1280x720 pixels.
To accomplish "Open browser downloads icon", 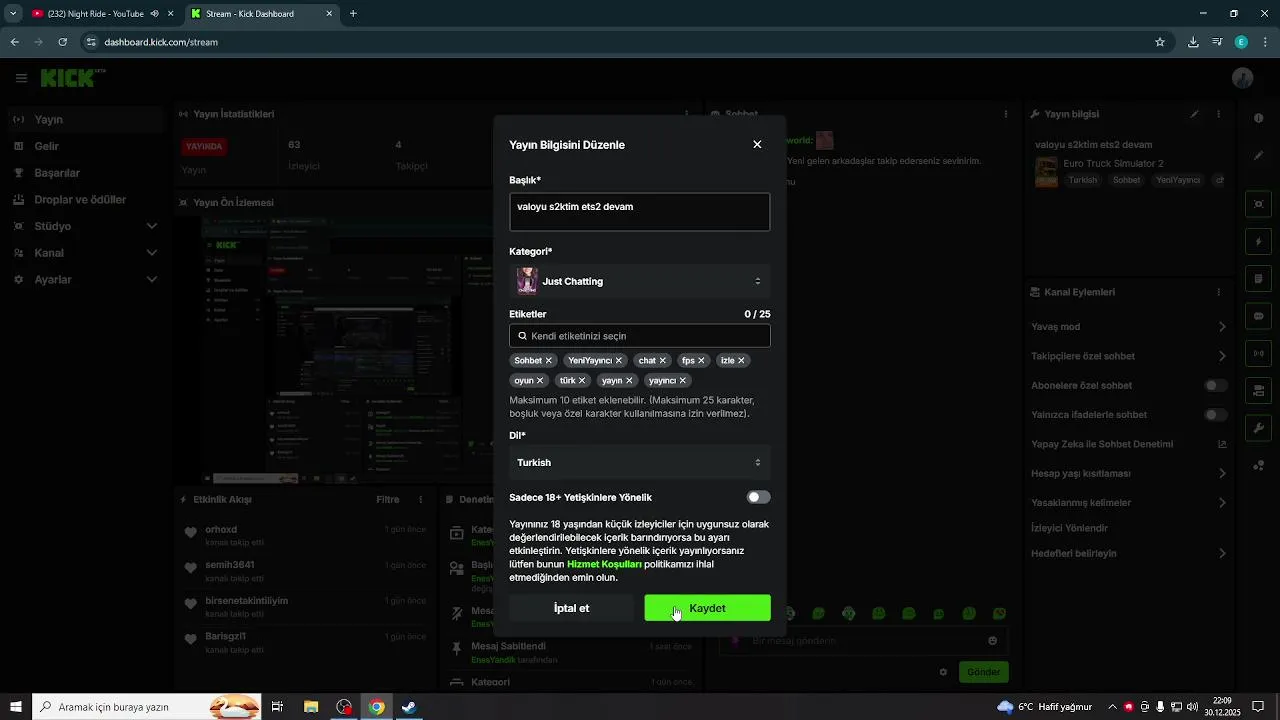I will (1193, 42).
